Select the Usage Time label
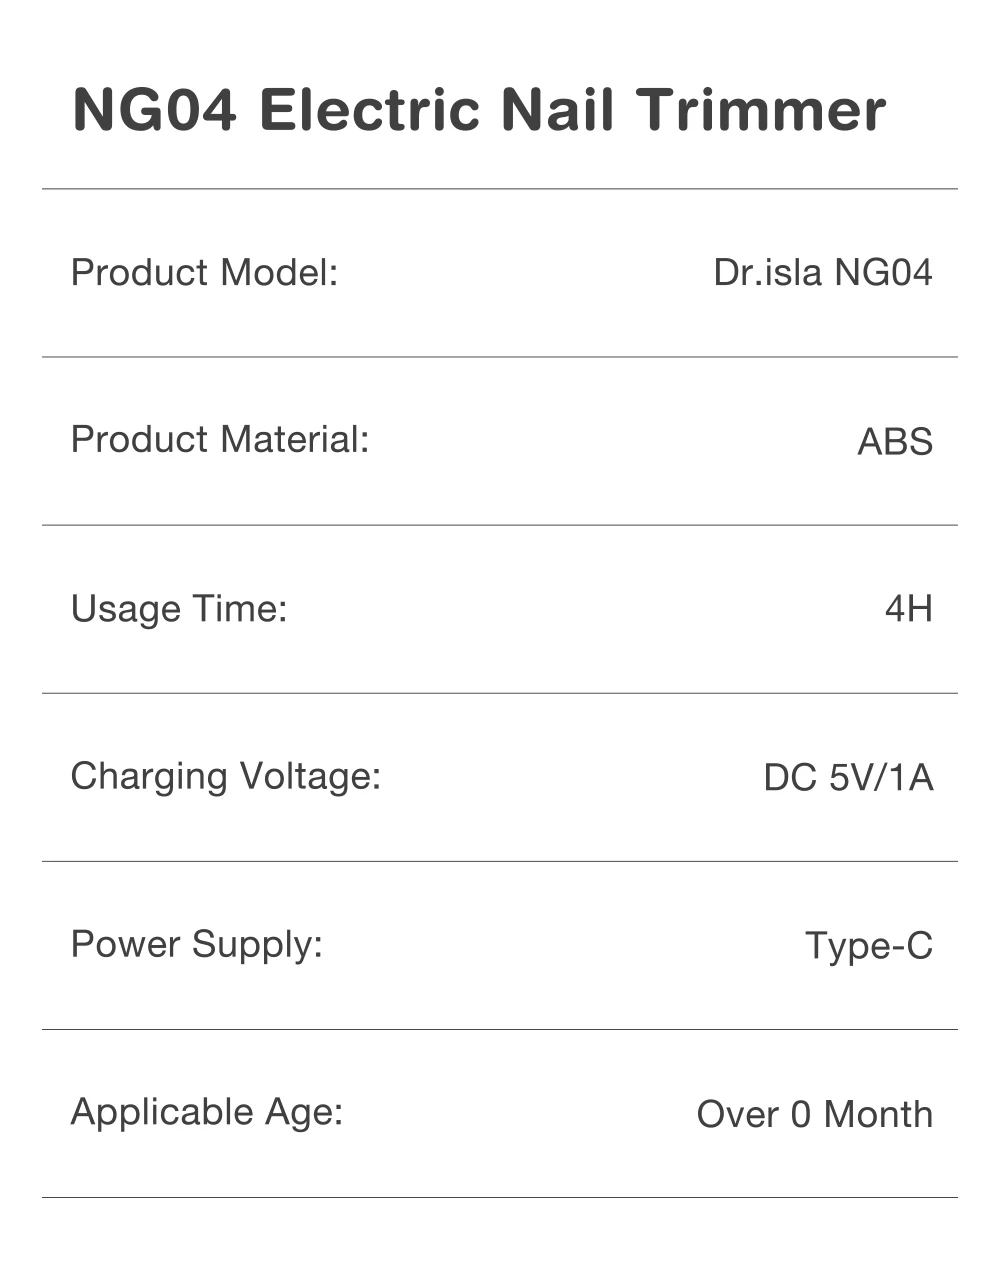The height and width of the screenshot is (1273, 1000). (x=179, y=609)
